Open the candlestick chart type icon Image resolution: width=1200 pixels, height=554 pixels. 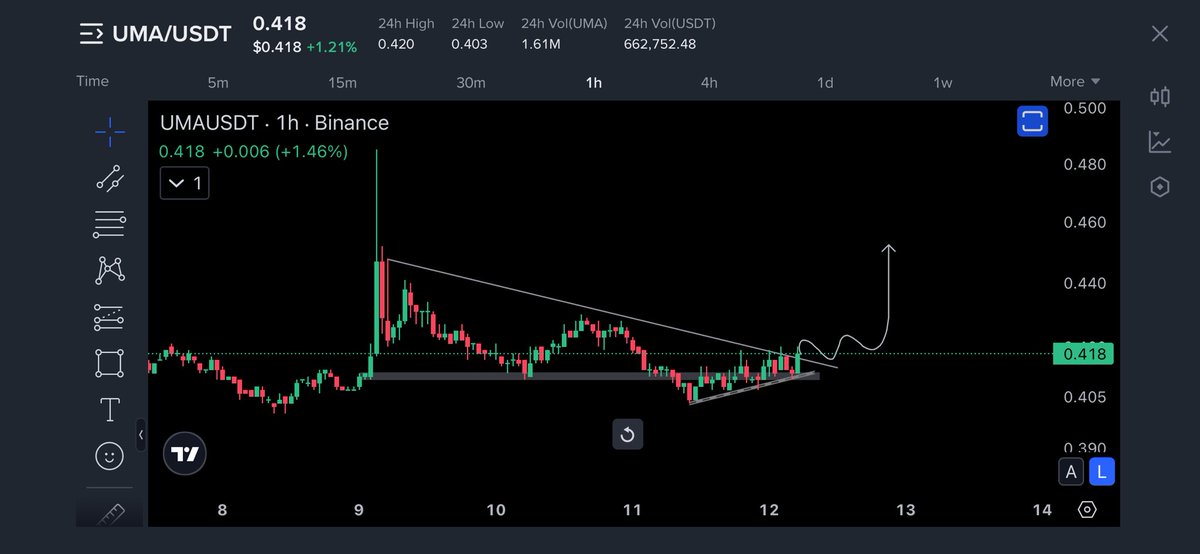coord(1160,96)
